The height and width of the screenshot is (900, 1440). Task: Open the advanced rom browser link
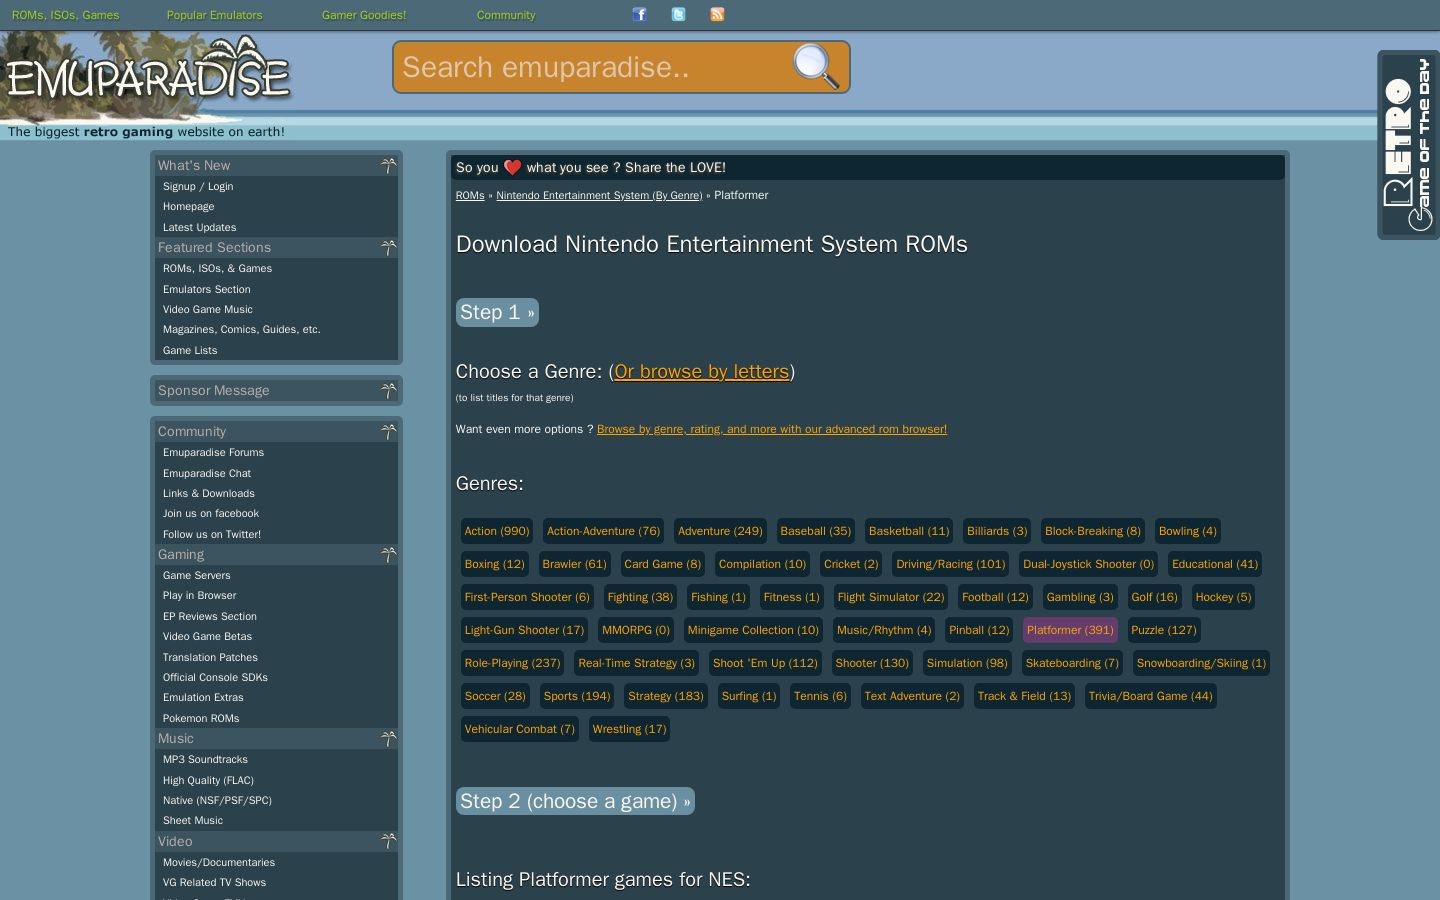(772, 429)
